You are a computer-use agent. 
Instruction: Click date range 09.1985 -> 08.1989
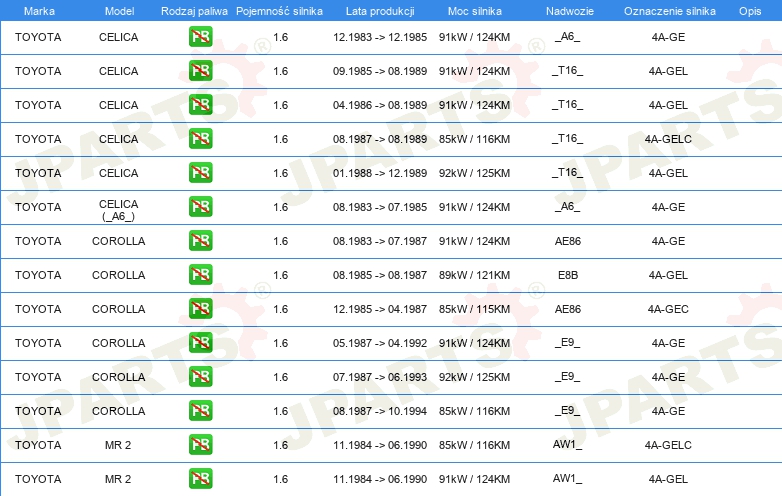pyautogui.click(x=380, y=71)
